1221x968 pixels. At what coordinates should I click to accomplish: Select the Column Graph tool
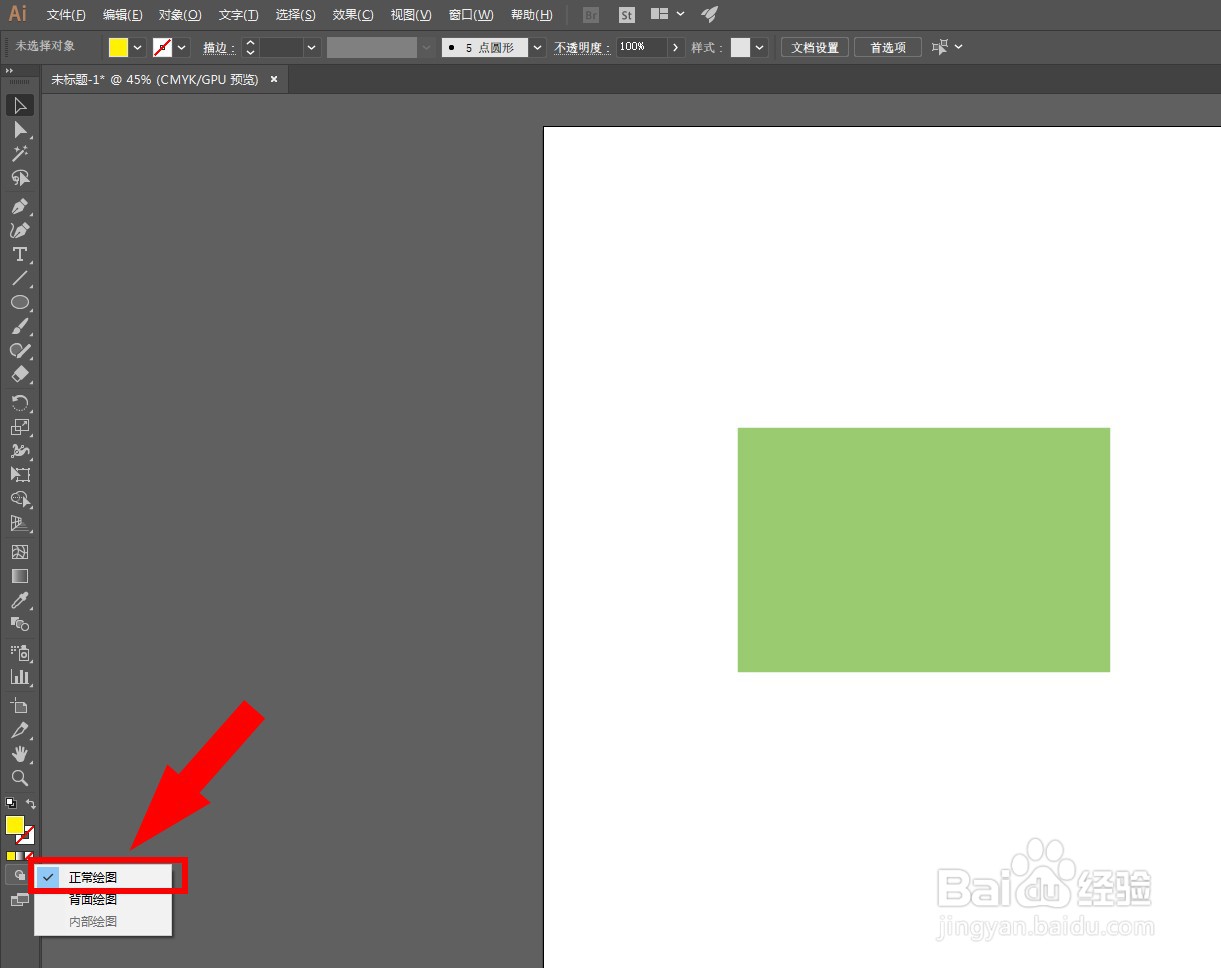point(20,677)
